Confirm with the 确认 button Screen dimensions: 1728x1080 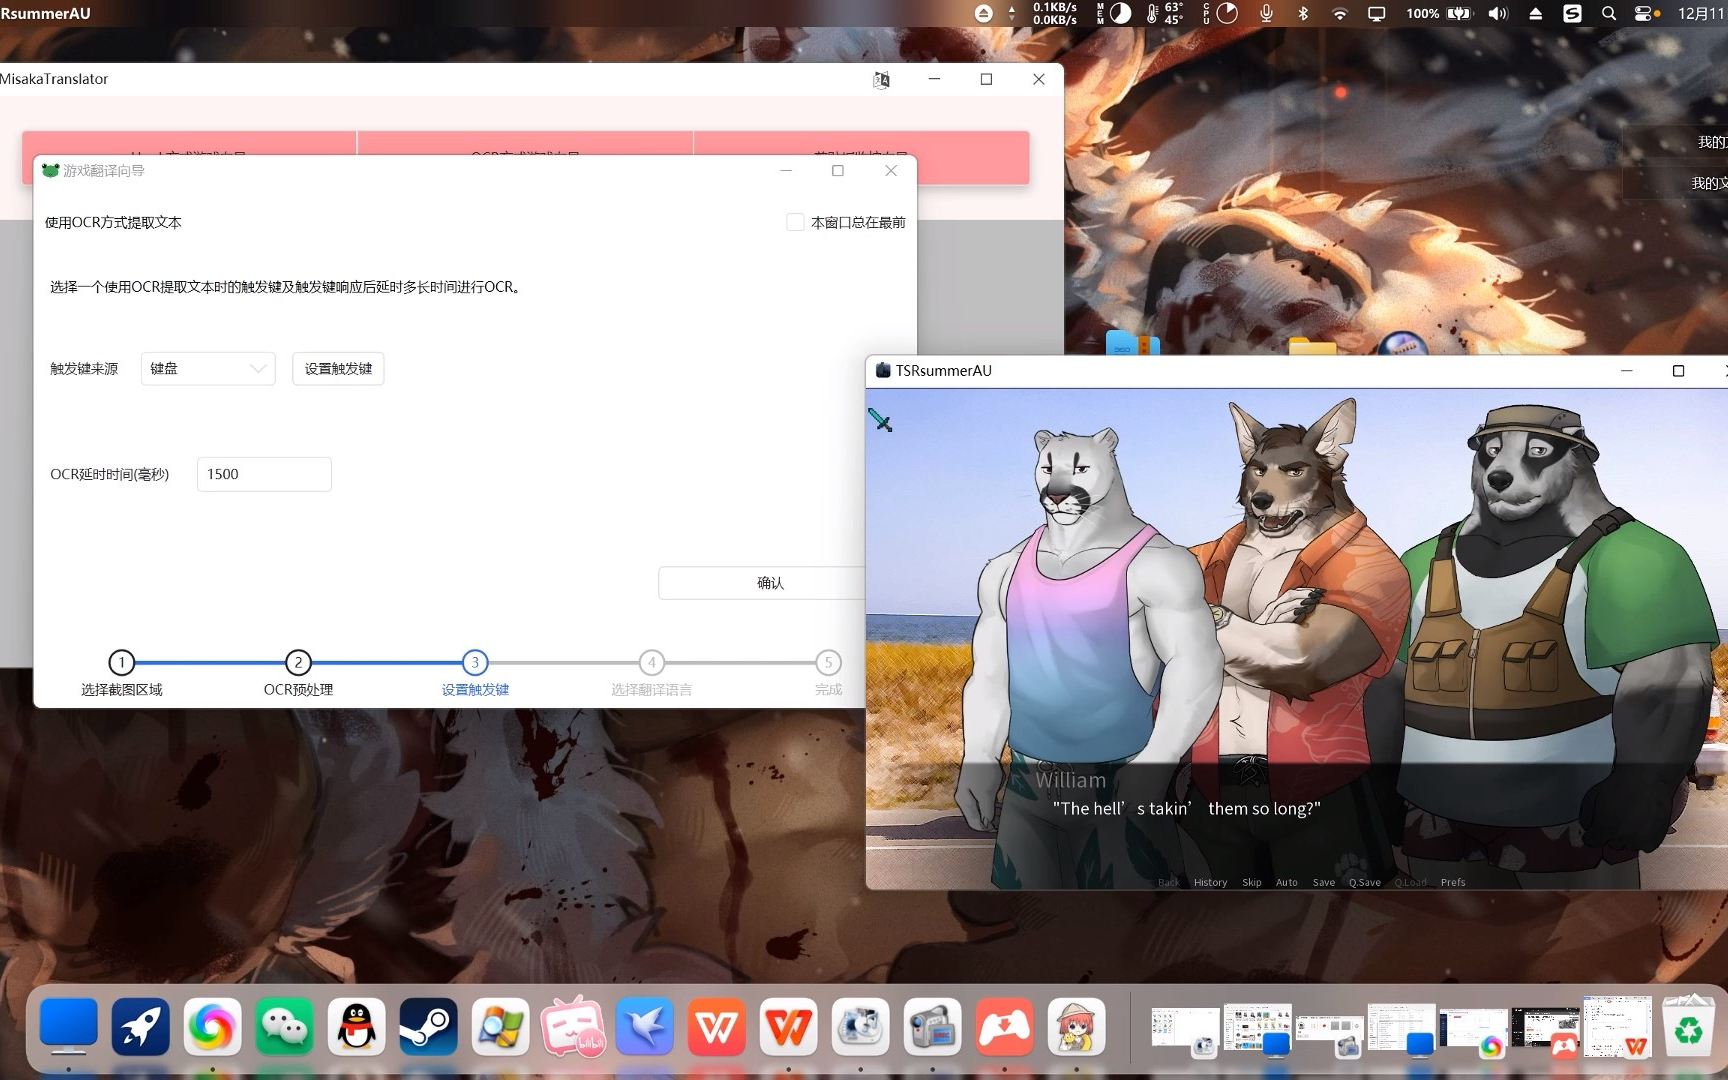[x=770, y=583]
